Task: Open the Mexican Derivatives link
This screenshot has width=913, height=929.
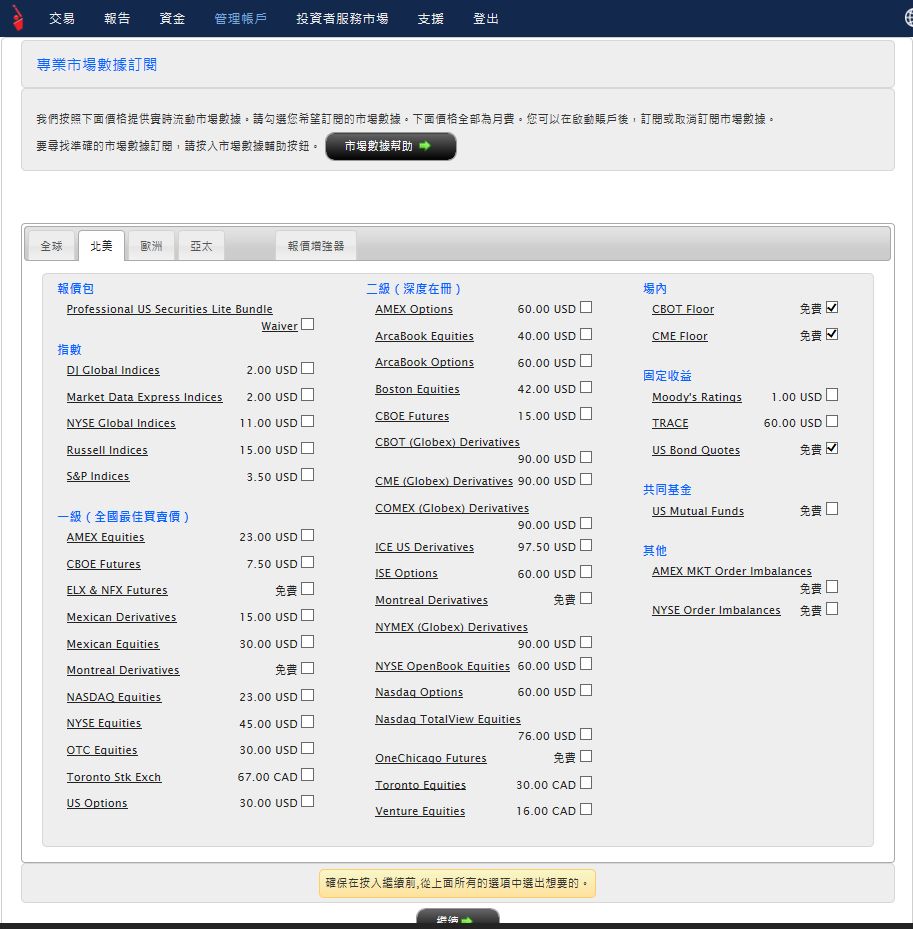Action: [x=121, y=617]
